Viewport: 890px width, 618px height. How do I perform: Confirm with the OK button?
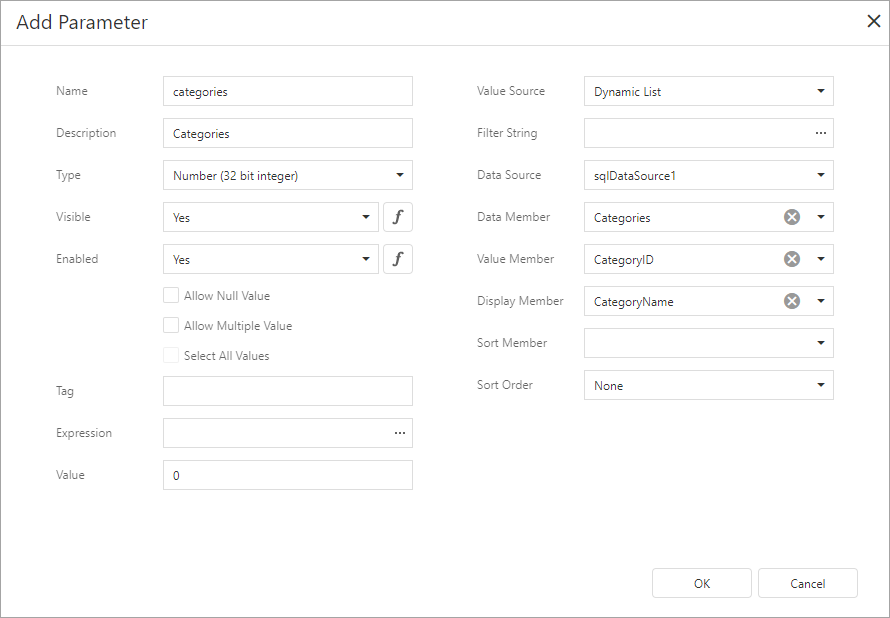click(701, 583)
